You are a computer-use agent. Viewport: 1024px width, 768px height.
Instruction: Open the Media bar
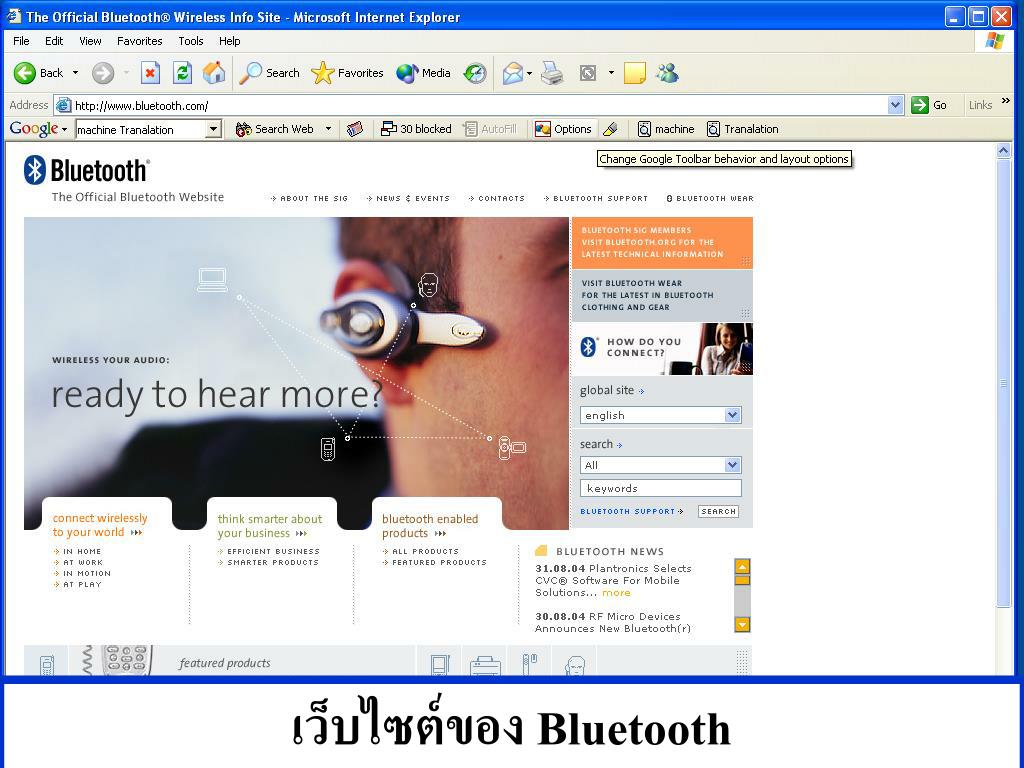423,73
